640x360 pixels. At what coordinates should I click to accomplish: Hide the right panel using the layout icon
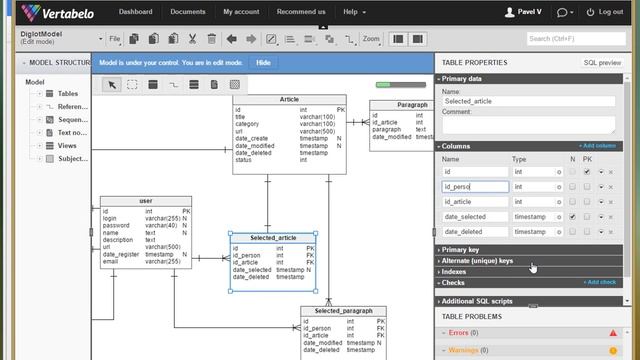417,39
